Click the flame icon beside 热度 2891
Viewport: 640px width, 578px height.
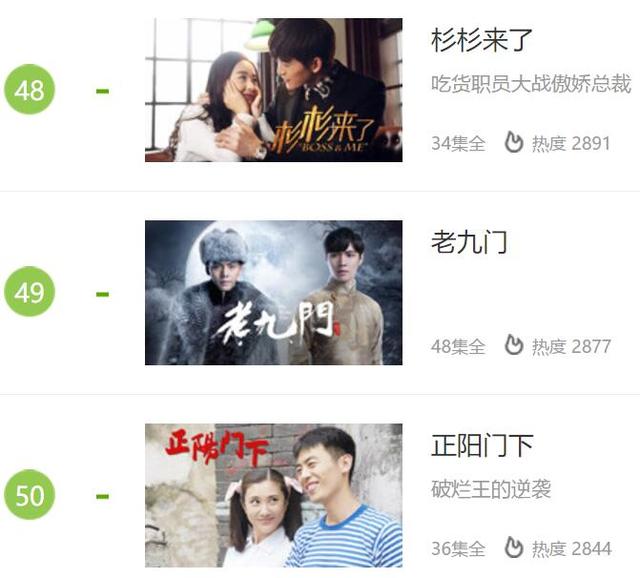[x=514, y=142]
